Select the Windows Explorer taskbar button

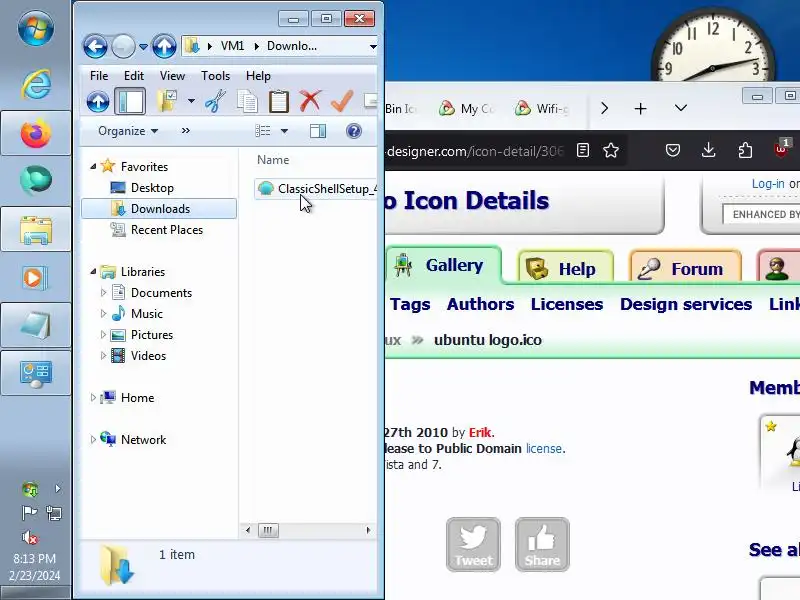click(35, 229)
